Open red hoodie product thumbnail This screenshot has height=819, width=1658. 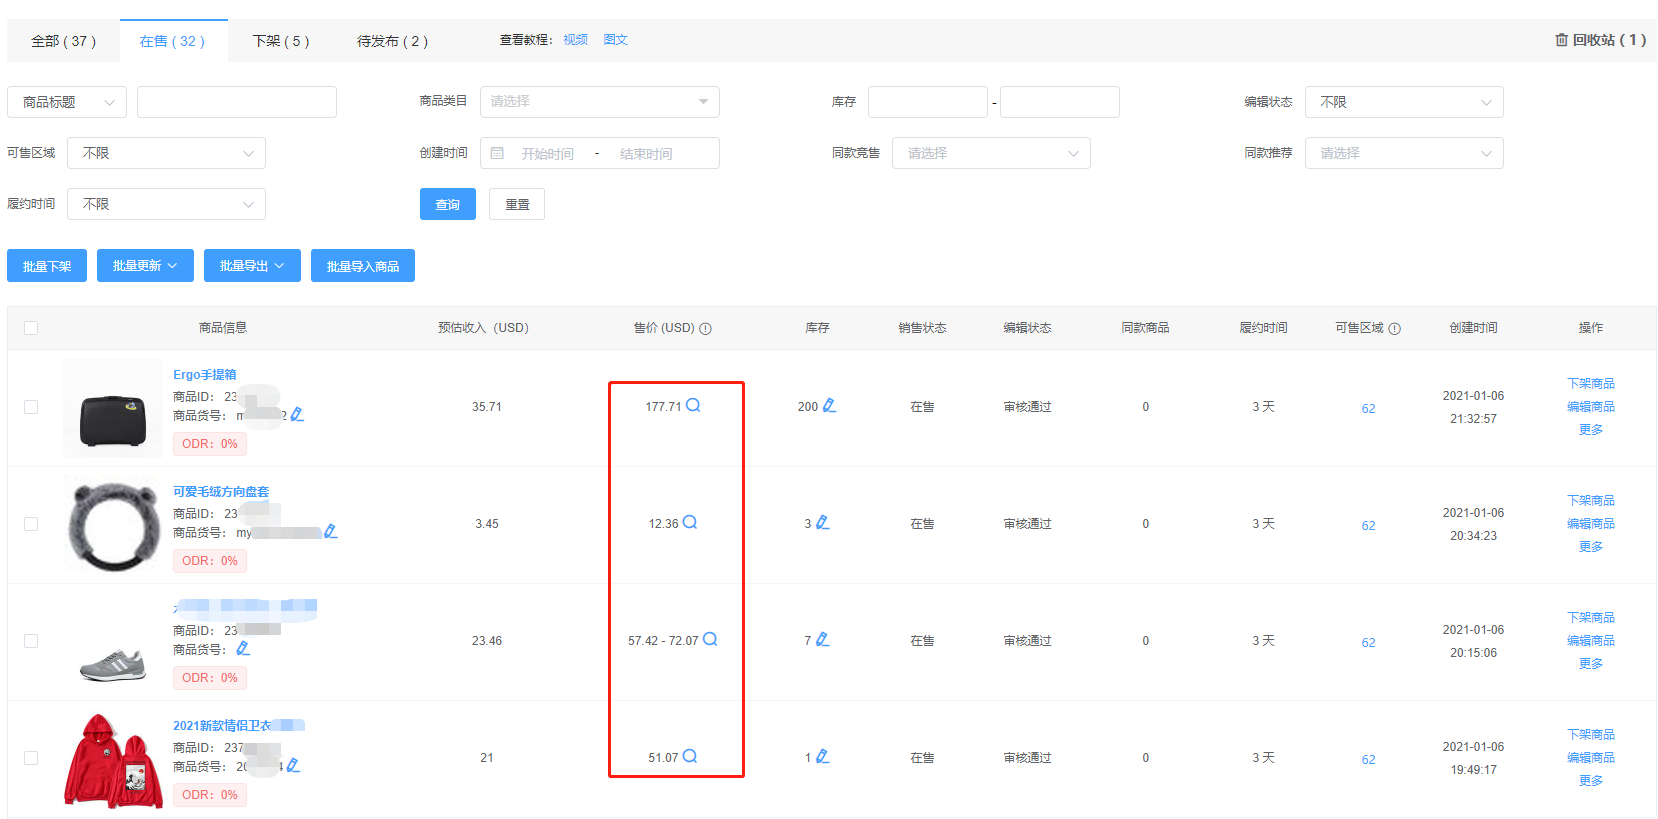[113, 760]
